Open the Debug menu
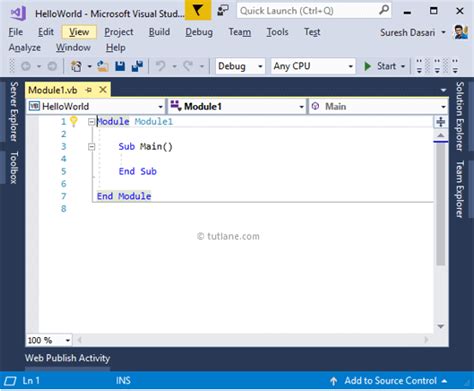Screen dimensions: 474x391 pyautogui.click(x=199, y=32)
